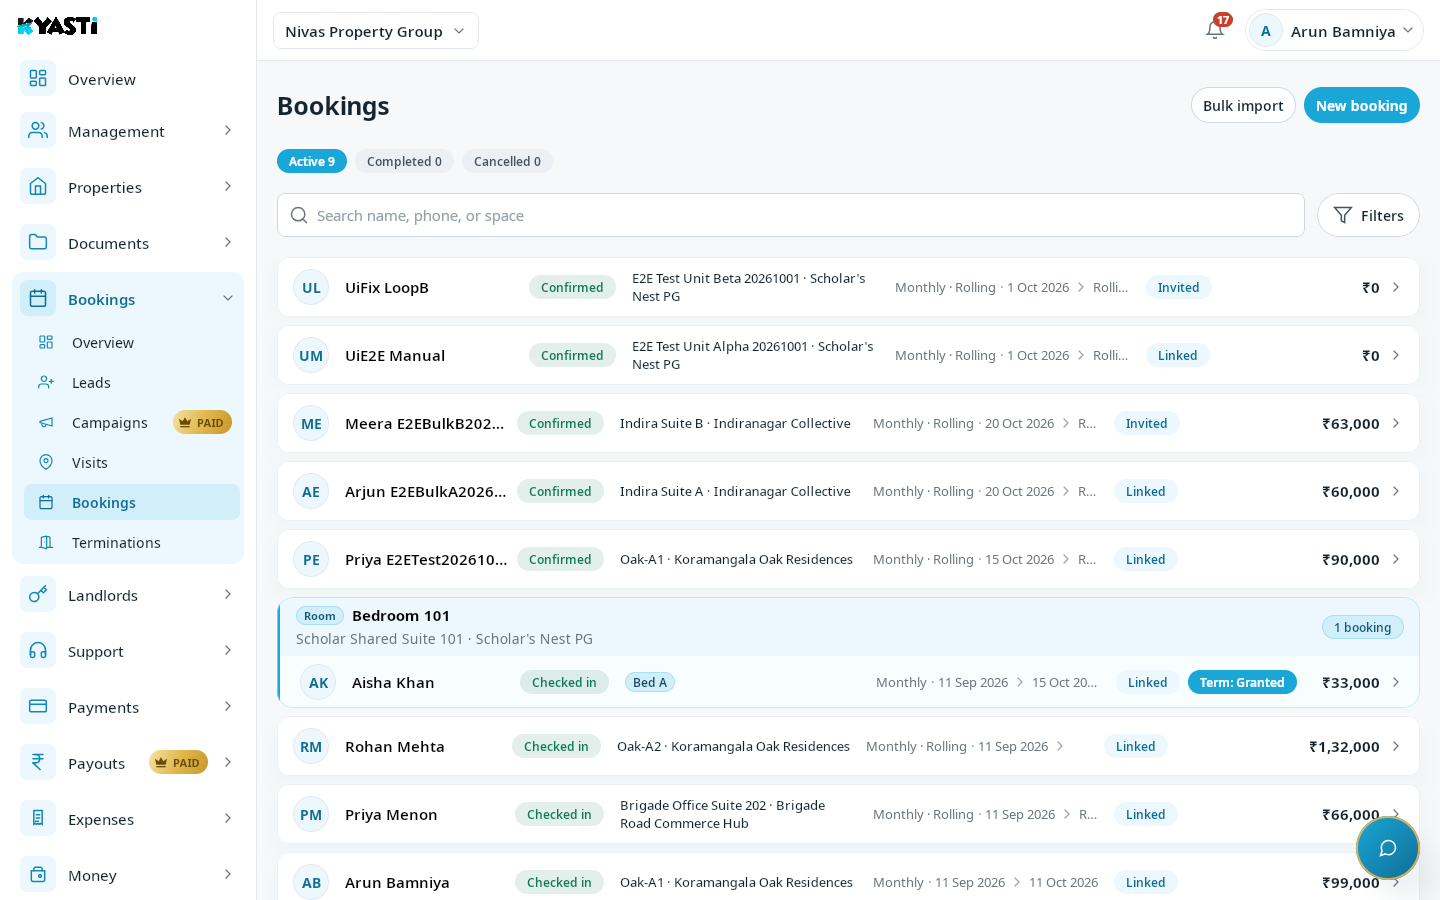Click the AK avatar for Aisha Khan
The height and width of the screenshot is (900, 1440).
pyautogui.click(x=318, y=683)
